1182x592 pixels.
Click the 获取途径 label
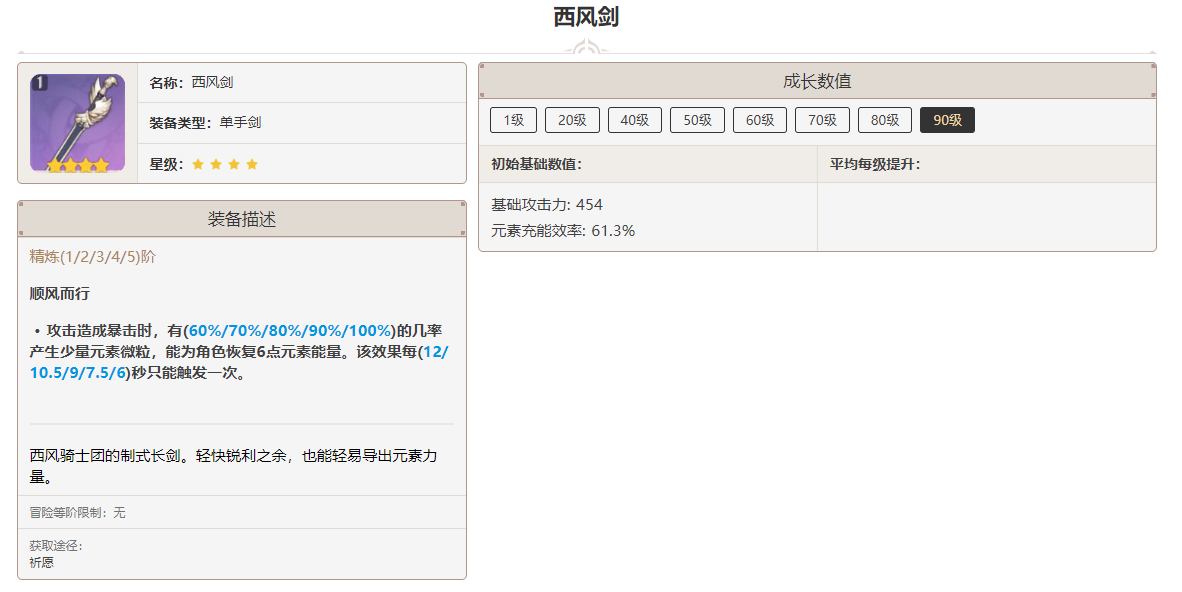point(56,545)
